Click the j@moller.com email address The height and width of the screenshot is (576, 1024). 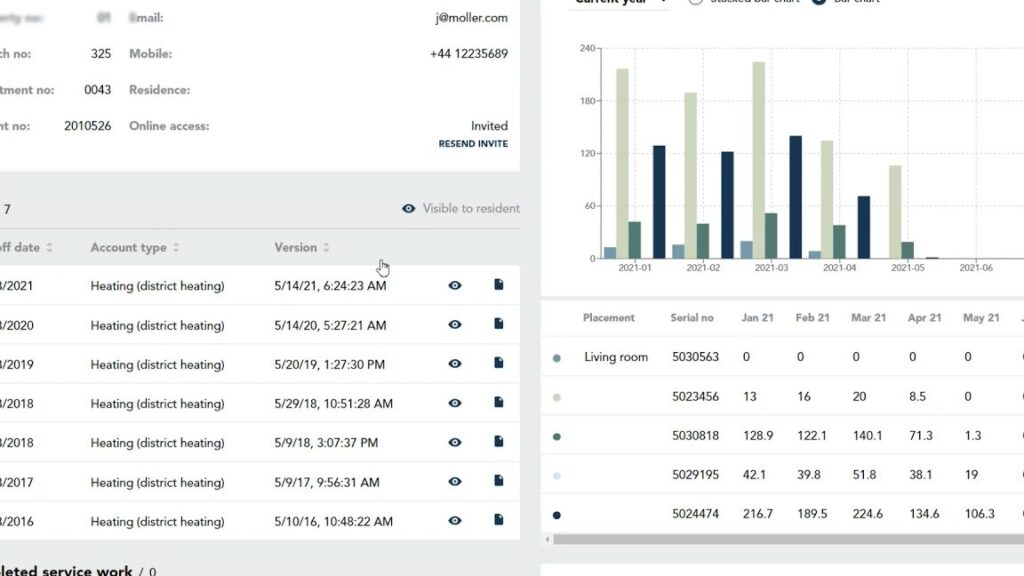tap(472, 18)
